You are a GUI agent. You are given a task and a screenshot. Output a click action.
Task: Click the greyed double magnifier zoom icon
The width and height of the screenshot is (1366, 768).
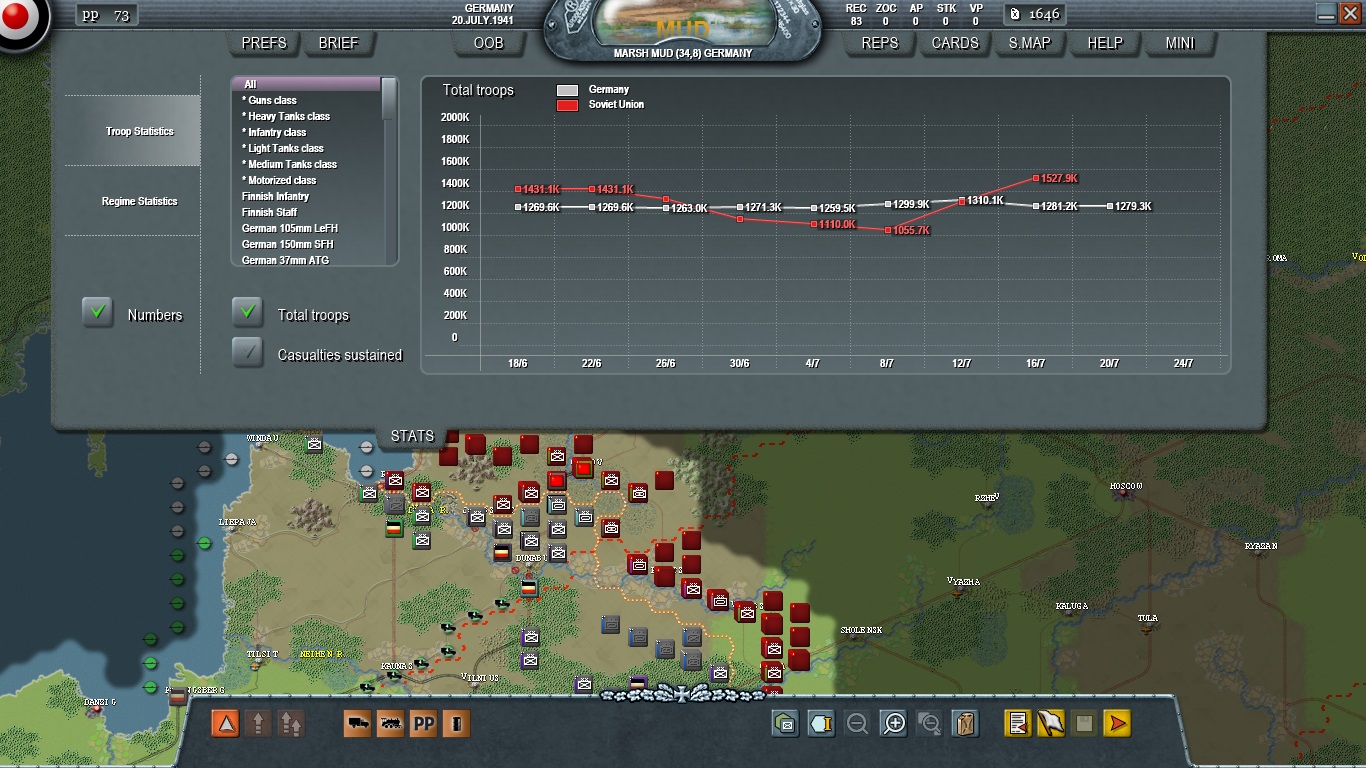coord(929,723)
